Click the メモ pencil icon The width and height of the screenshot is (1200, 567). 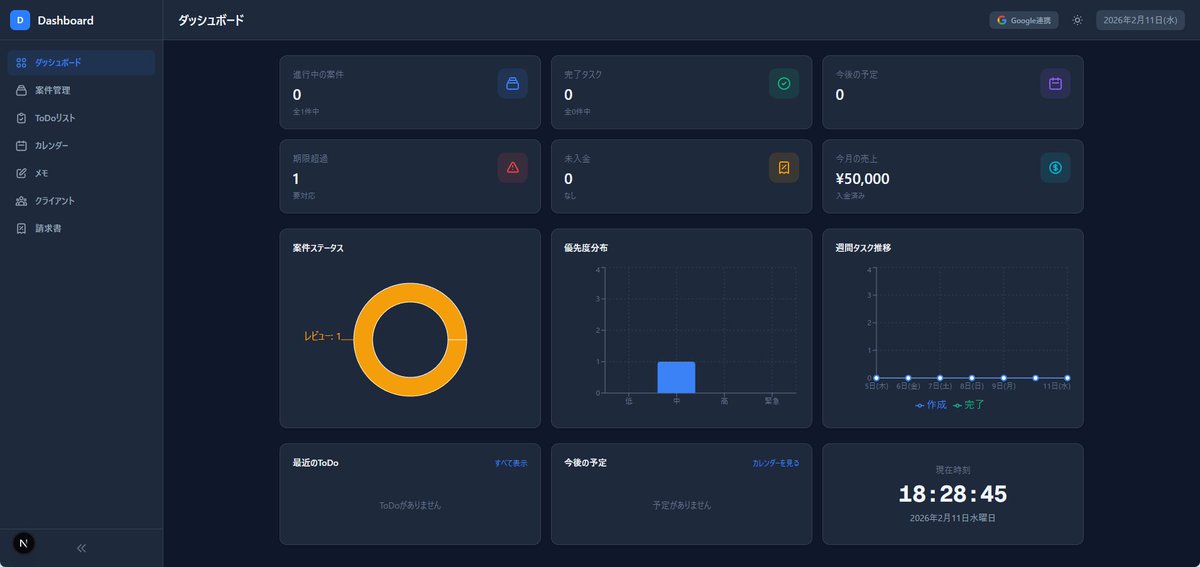pyautogui.click(x=22, y=173)
